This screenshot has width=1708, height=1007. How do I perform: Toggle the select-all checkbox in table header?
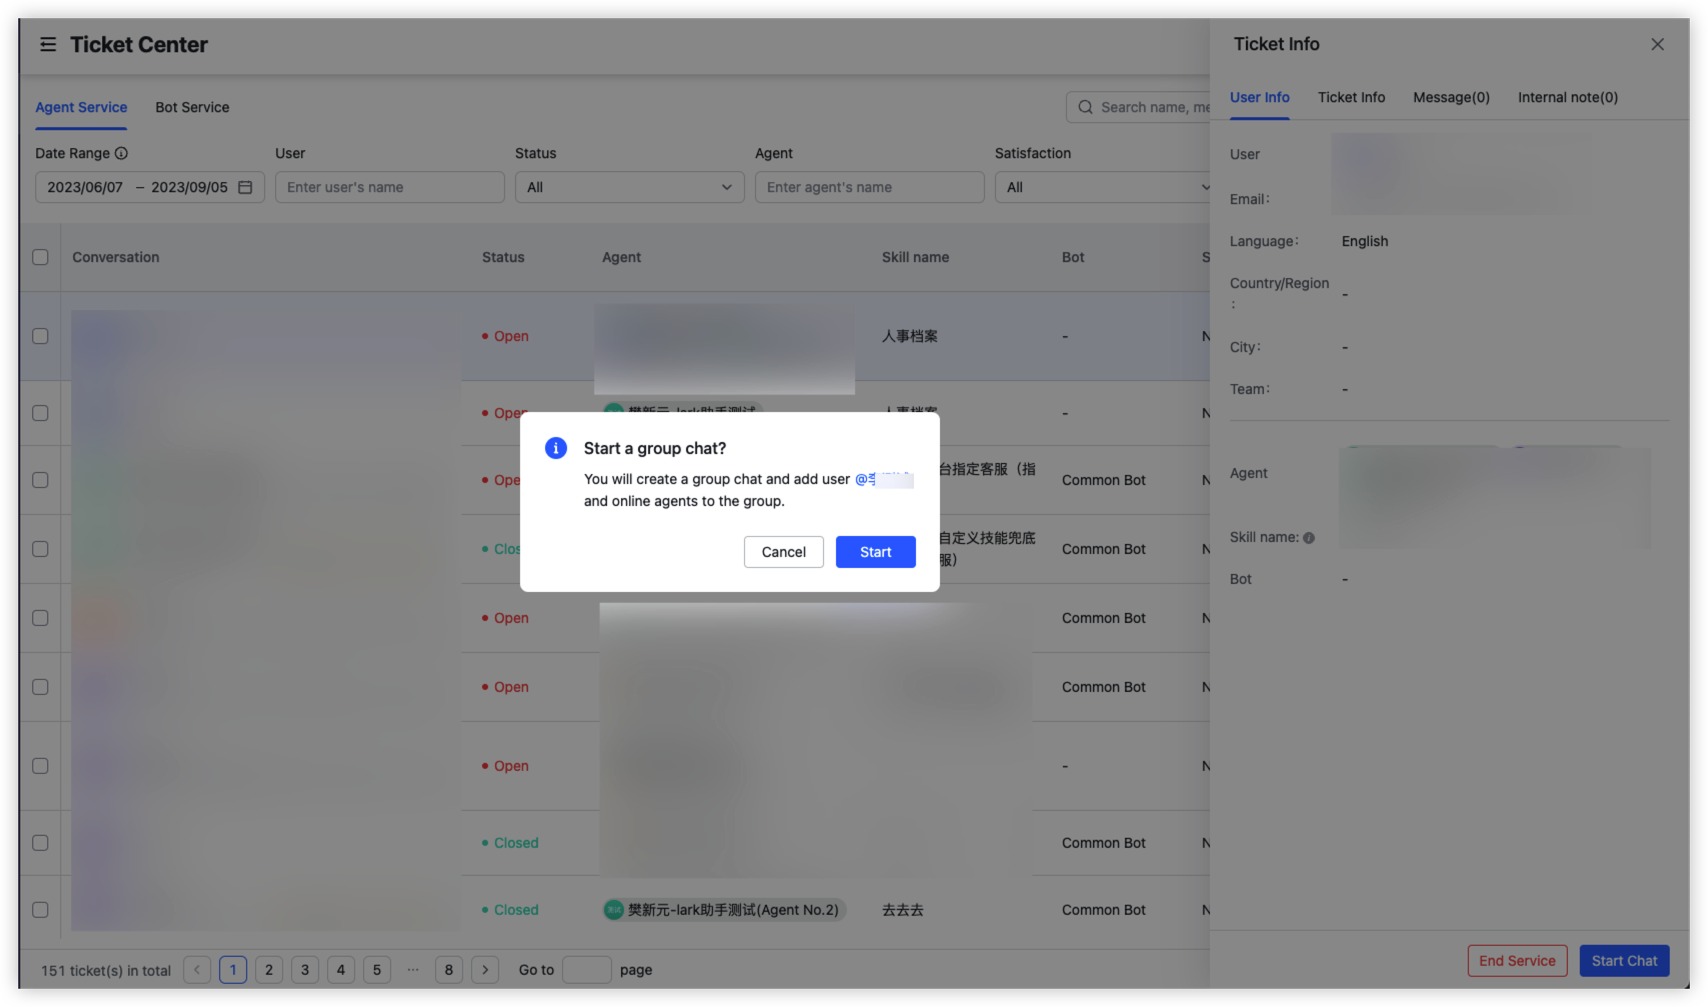[x=40, y=257]
